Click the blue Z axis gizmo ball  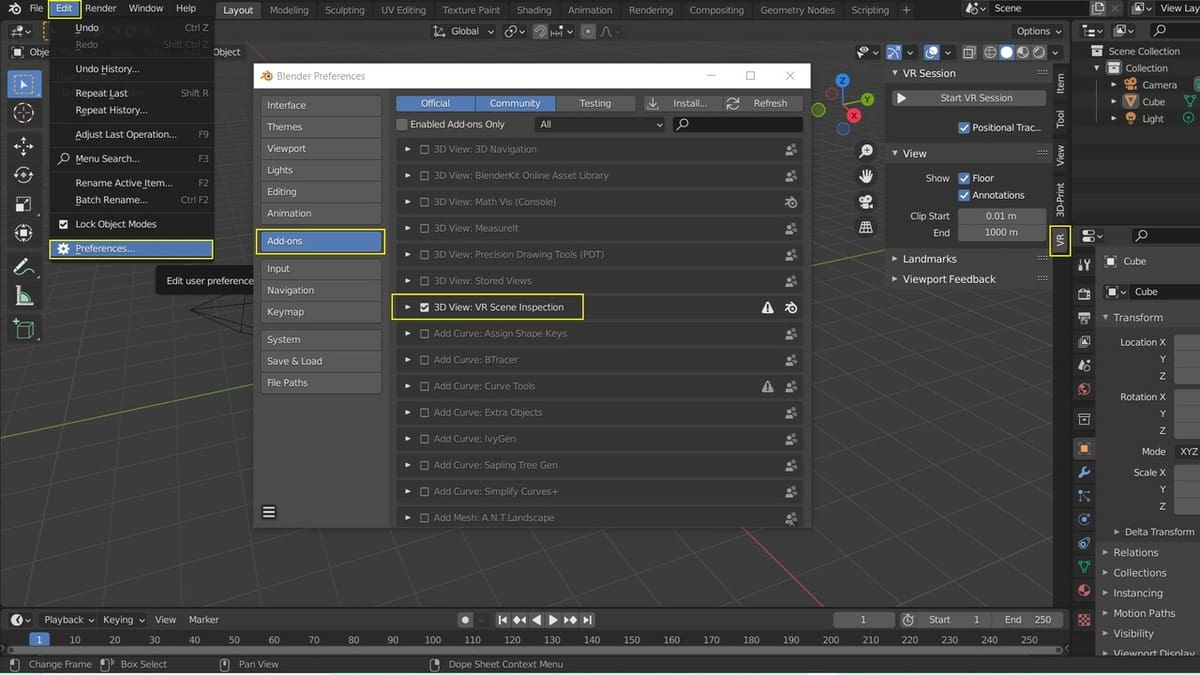[x=843, y=80]
